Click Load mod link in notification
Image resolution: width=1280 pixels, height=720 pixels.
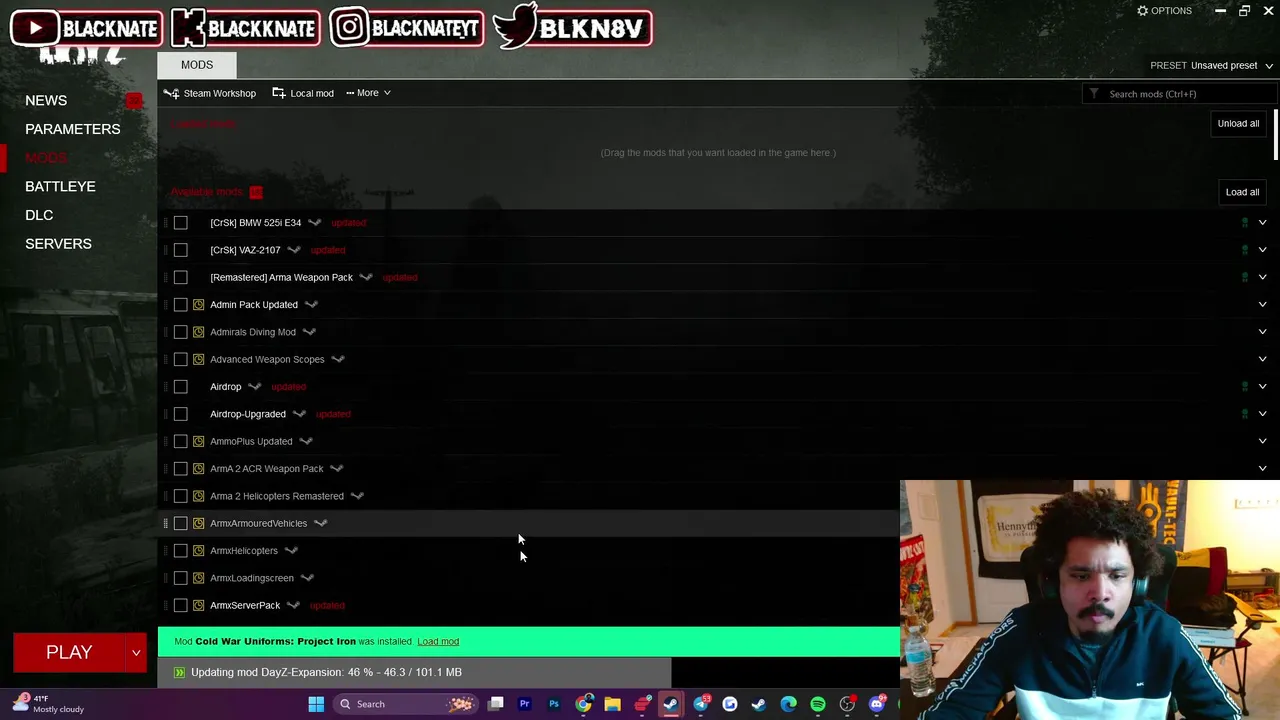tap(438, 642)
